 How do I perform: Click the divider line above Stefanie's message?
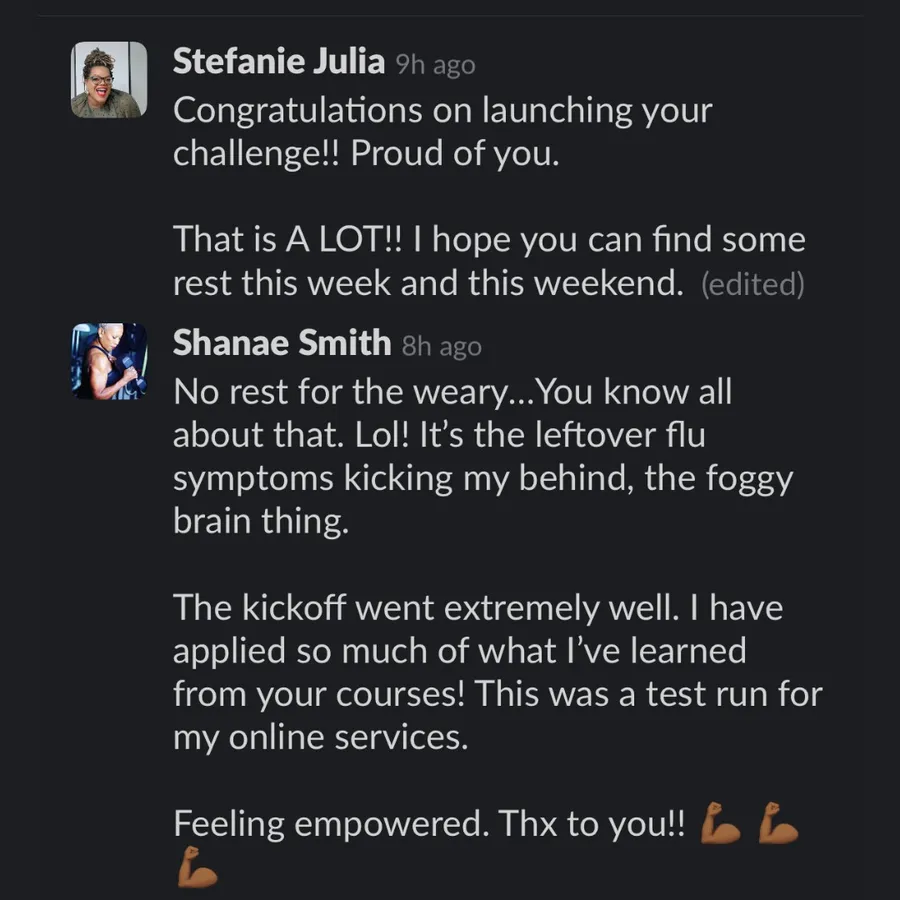(x=451, y=15)
